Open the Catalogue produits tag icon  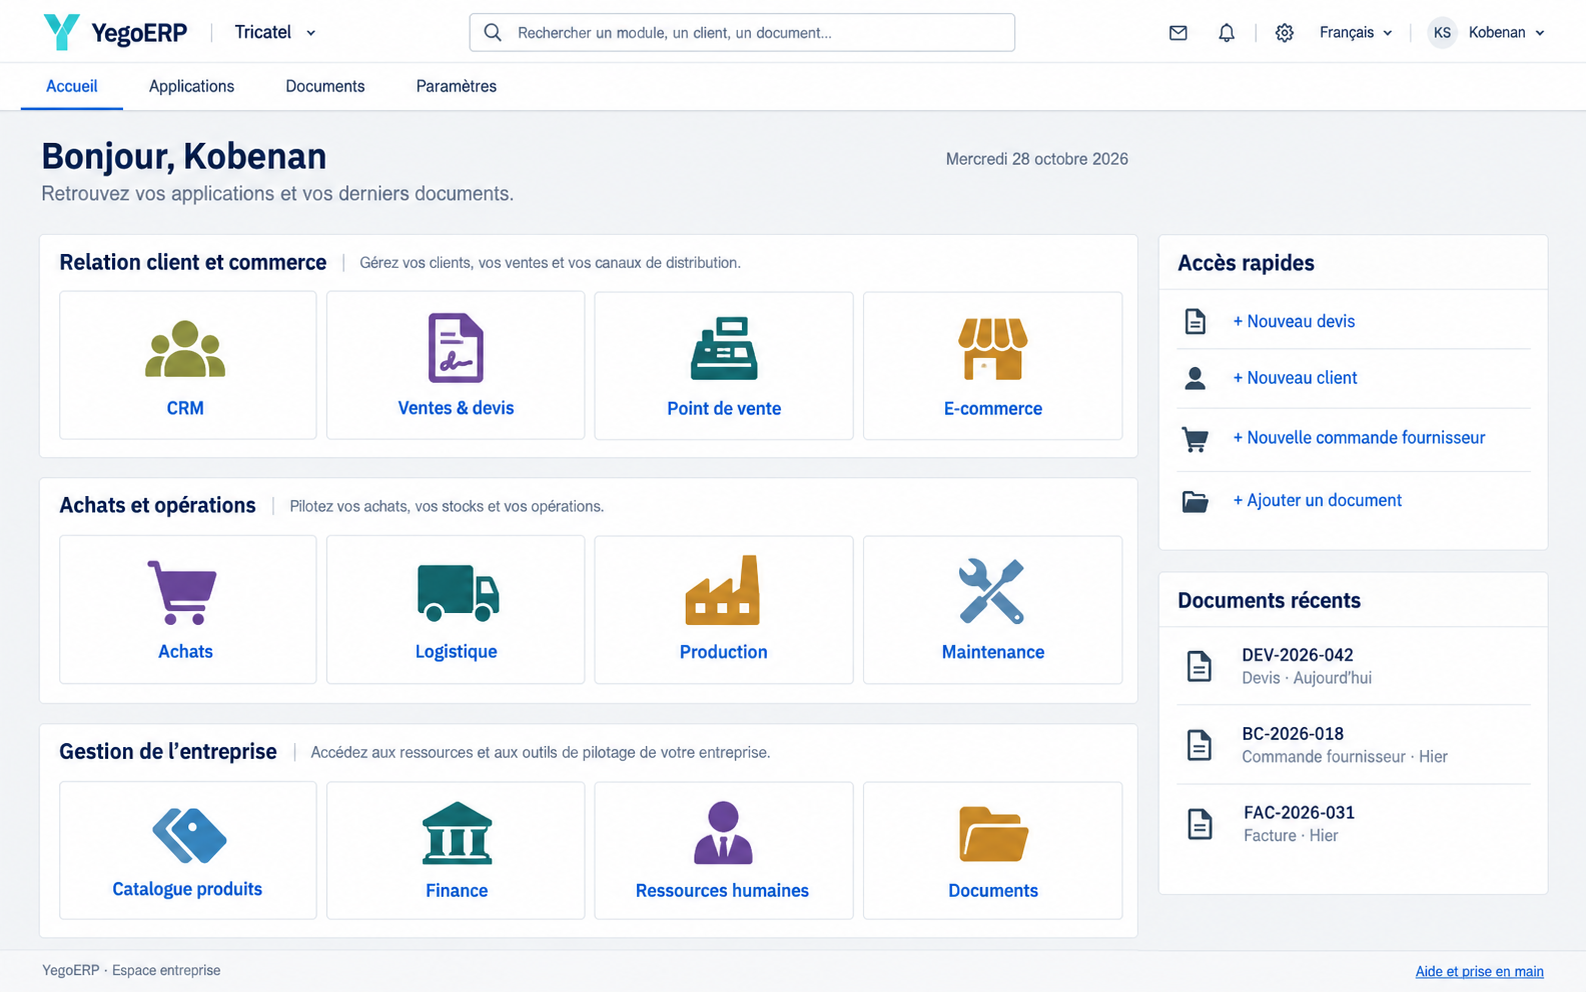189,835
